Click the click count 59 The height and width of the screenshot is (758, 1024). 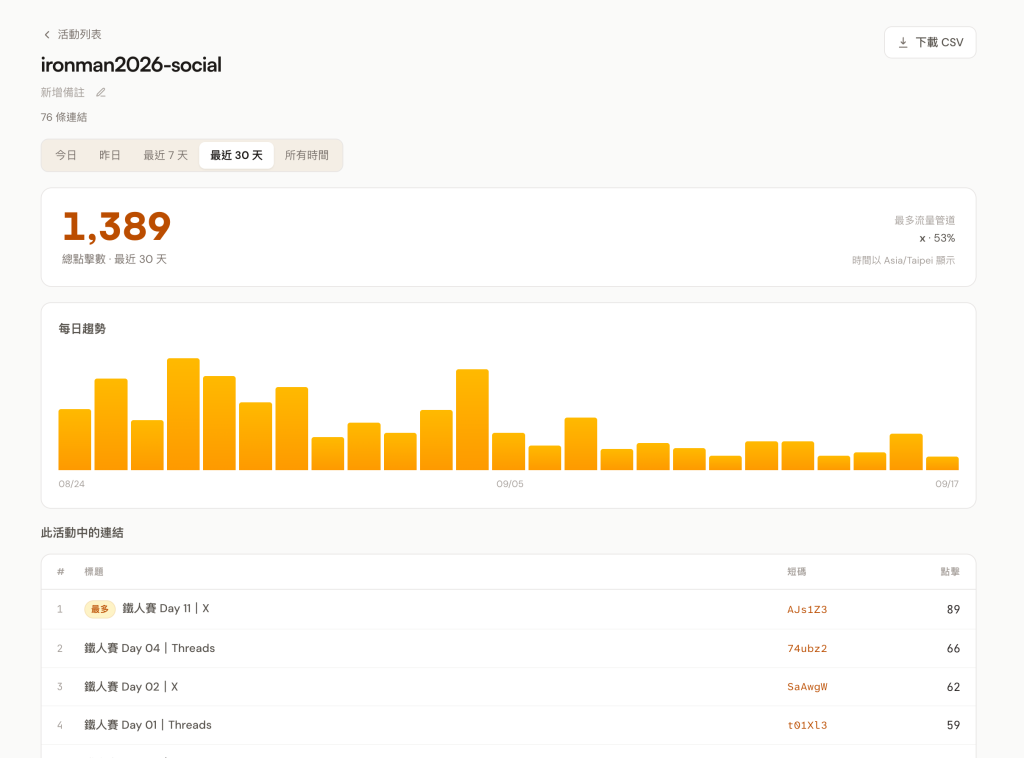pos(953,725)
